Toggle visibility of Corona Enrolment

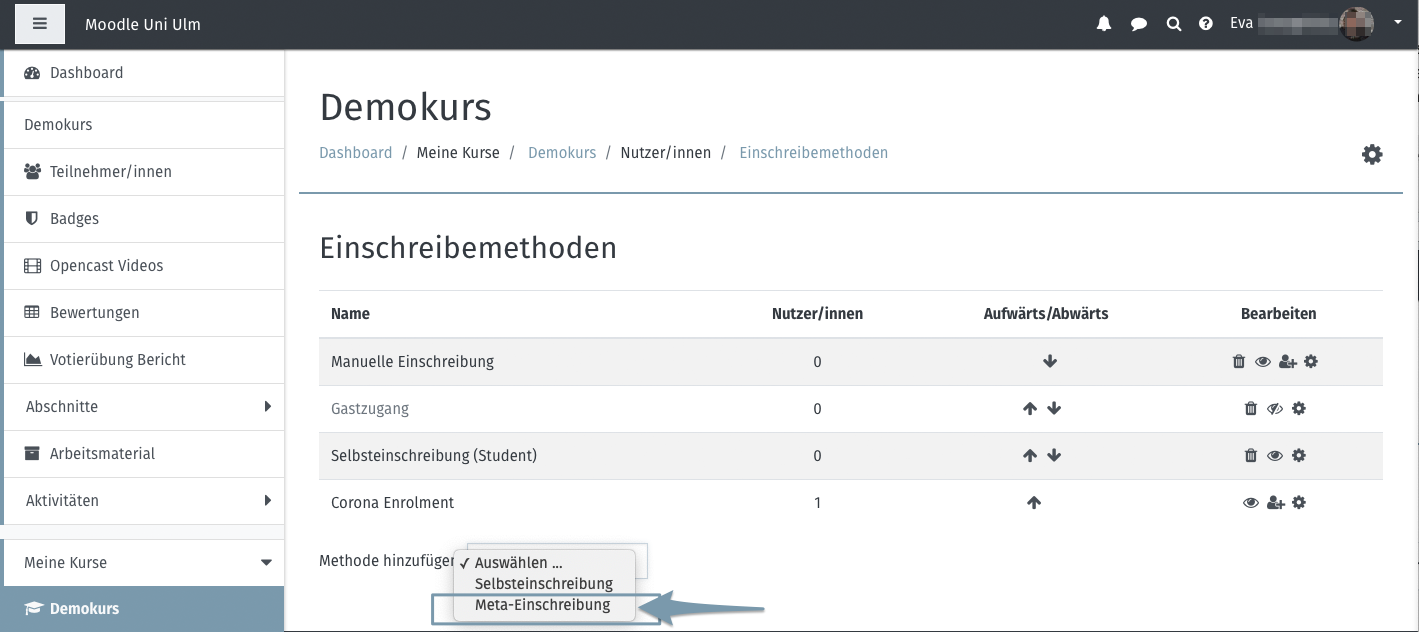click(1250, 503)
